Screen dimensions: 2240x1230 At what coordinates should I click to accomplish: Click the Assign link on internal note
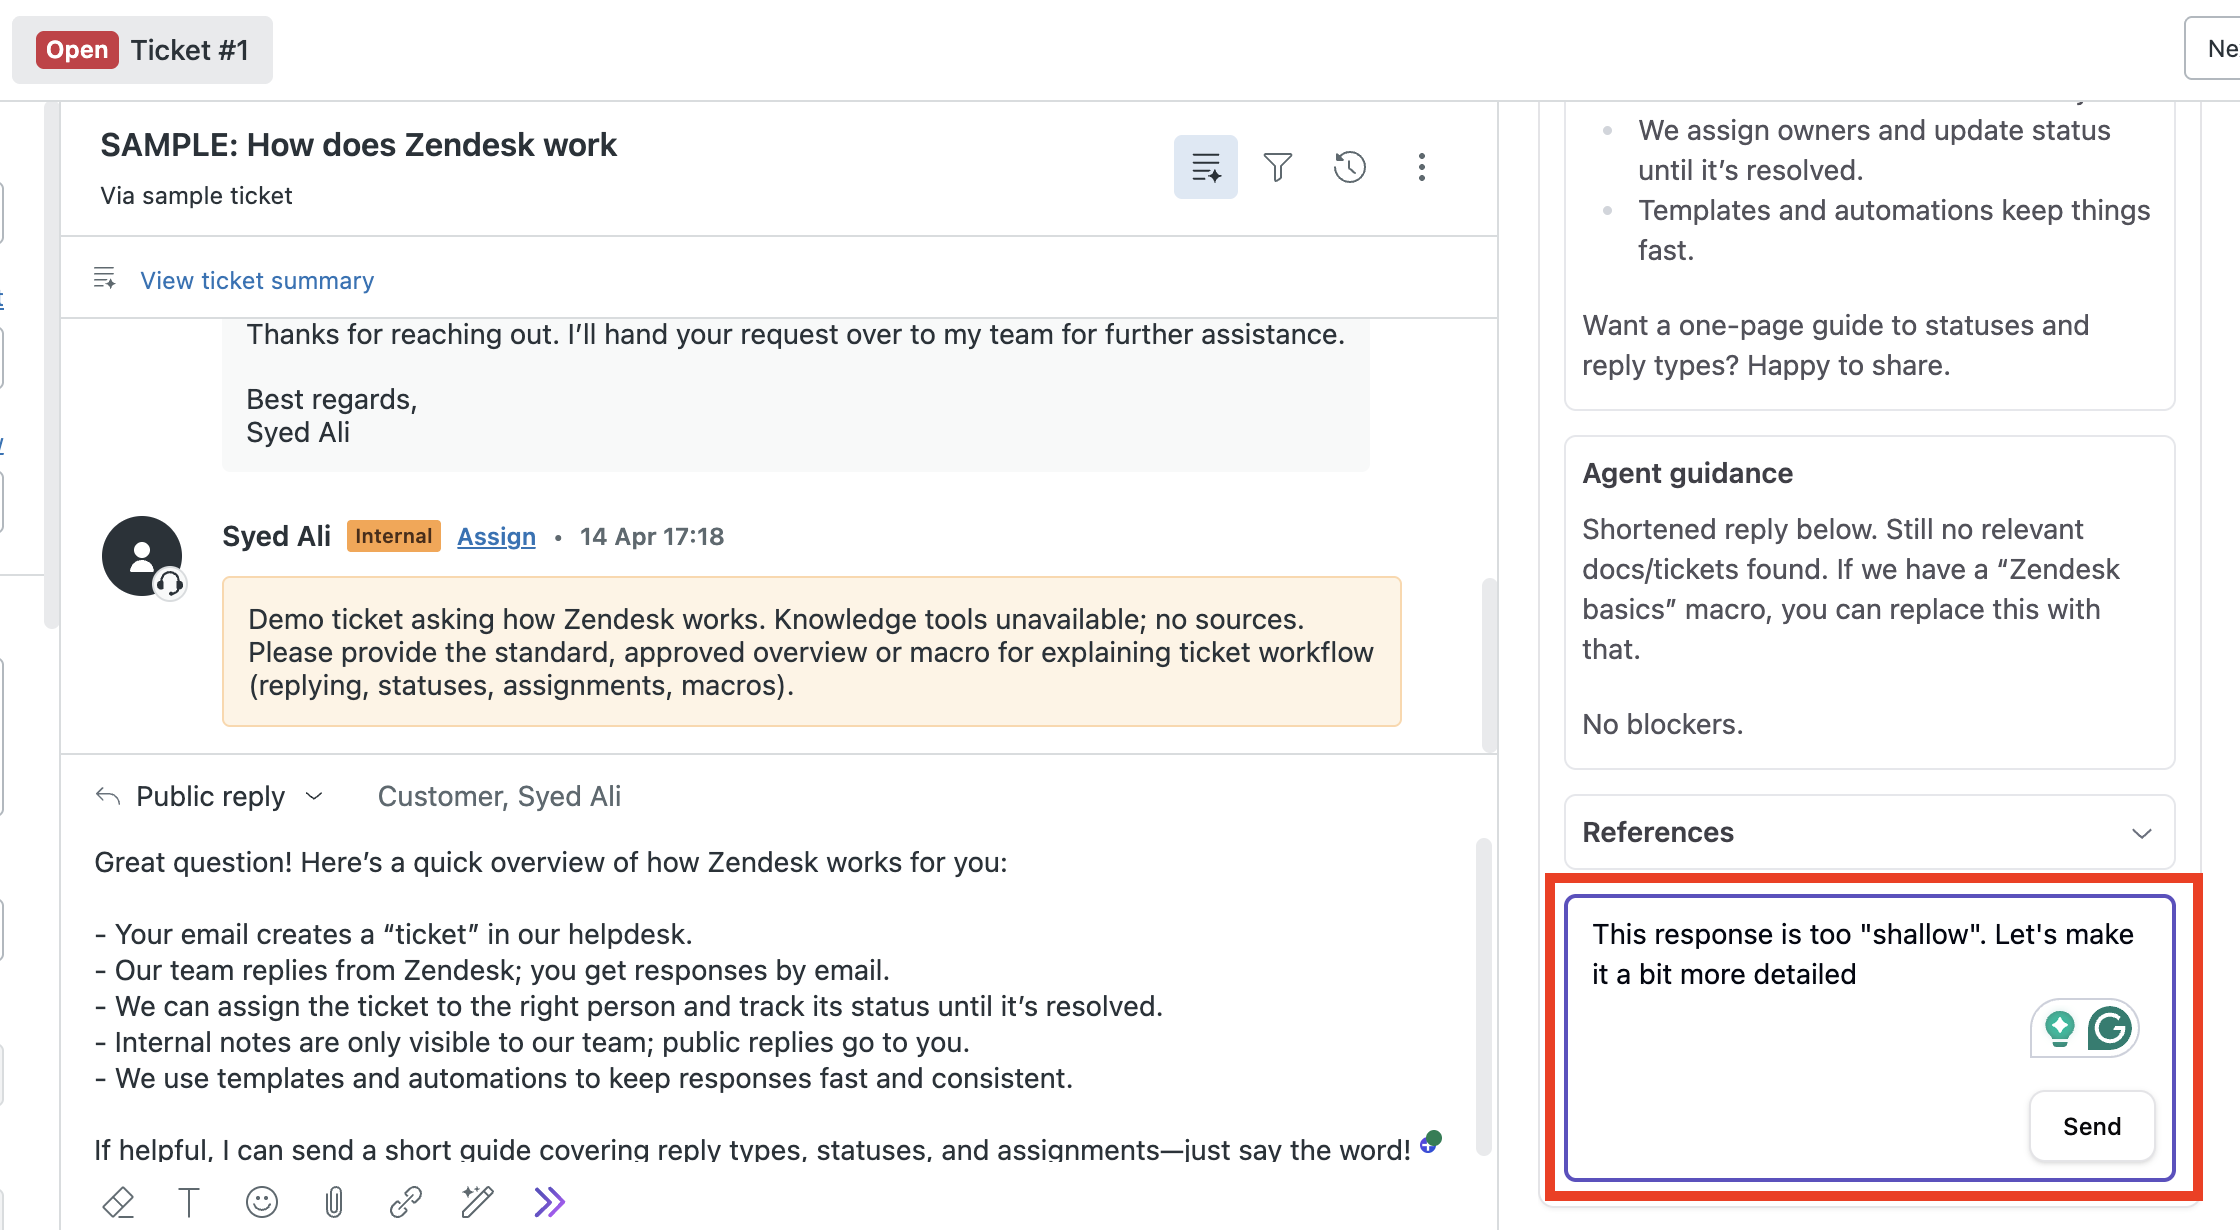[x=496, y=537]
